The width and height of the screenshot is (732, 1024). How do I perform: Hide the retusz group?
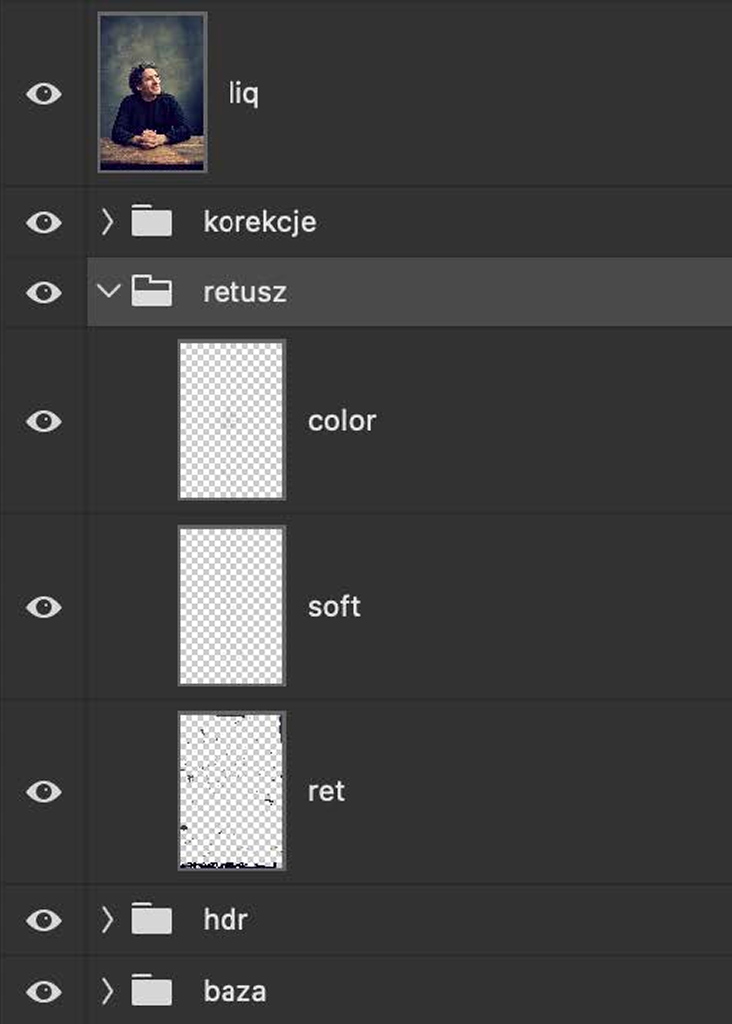coord(43,292)
